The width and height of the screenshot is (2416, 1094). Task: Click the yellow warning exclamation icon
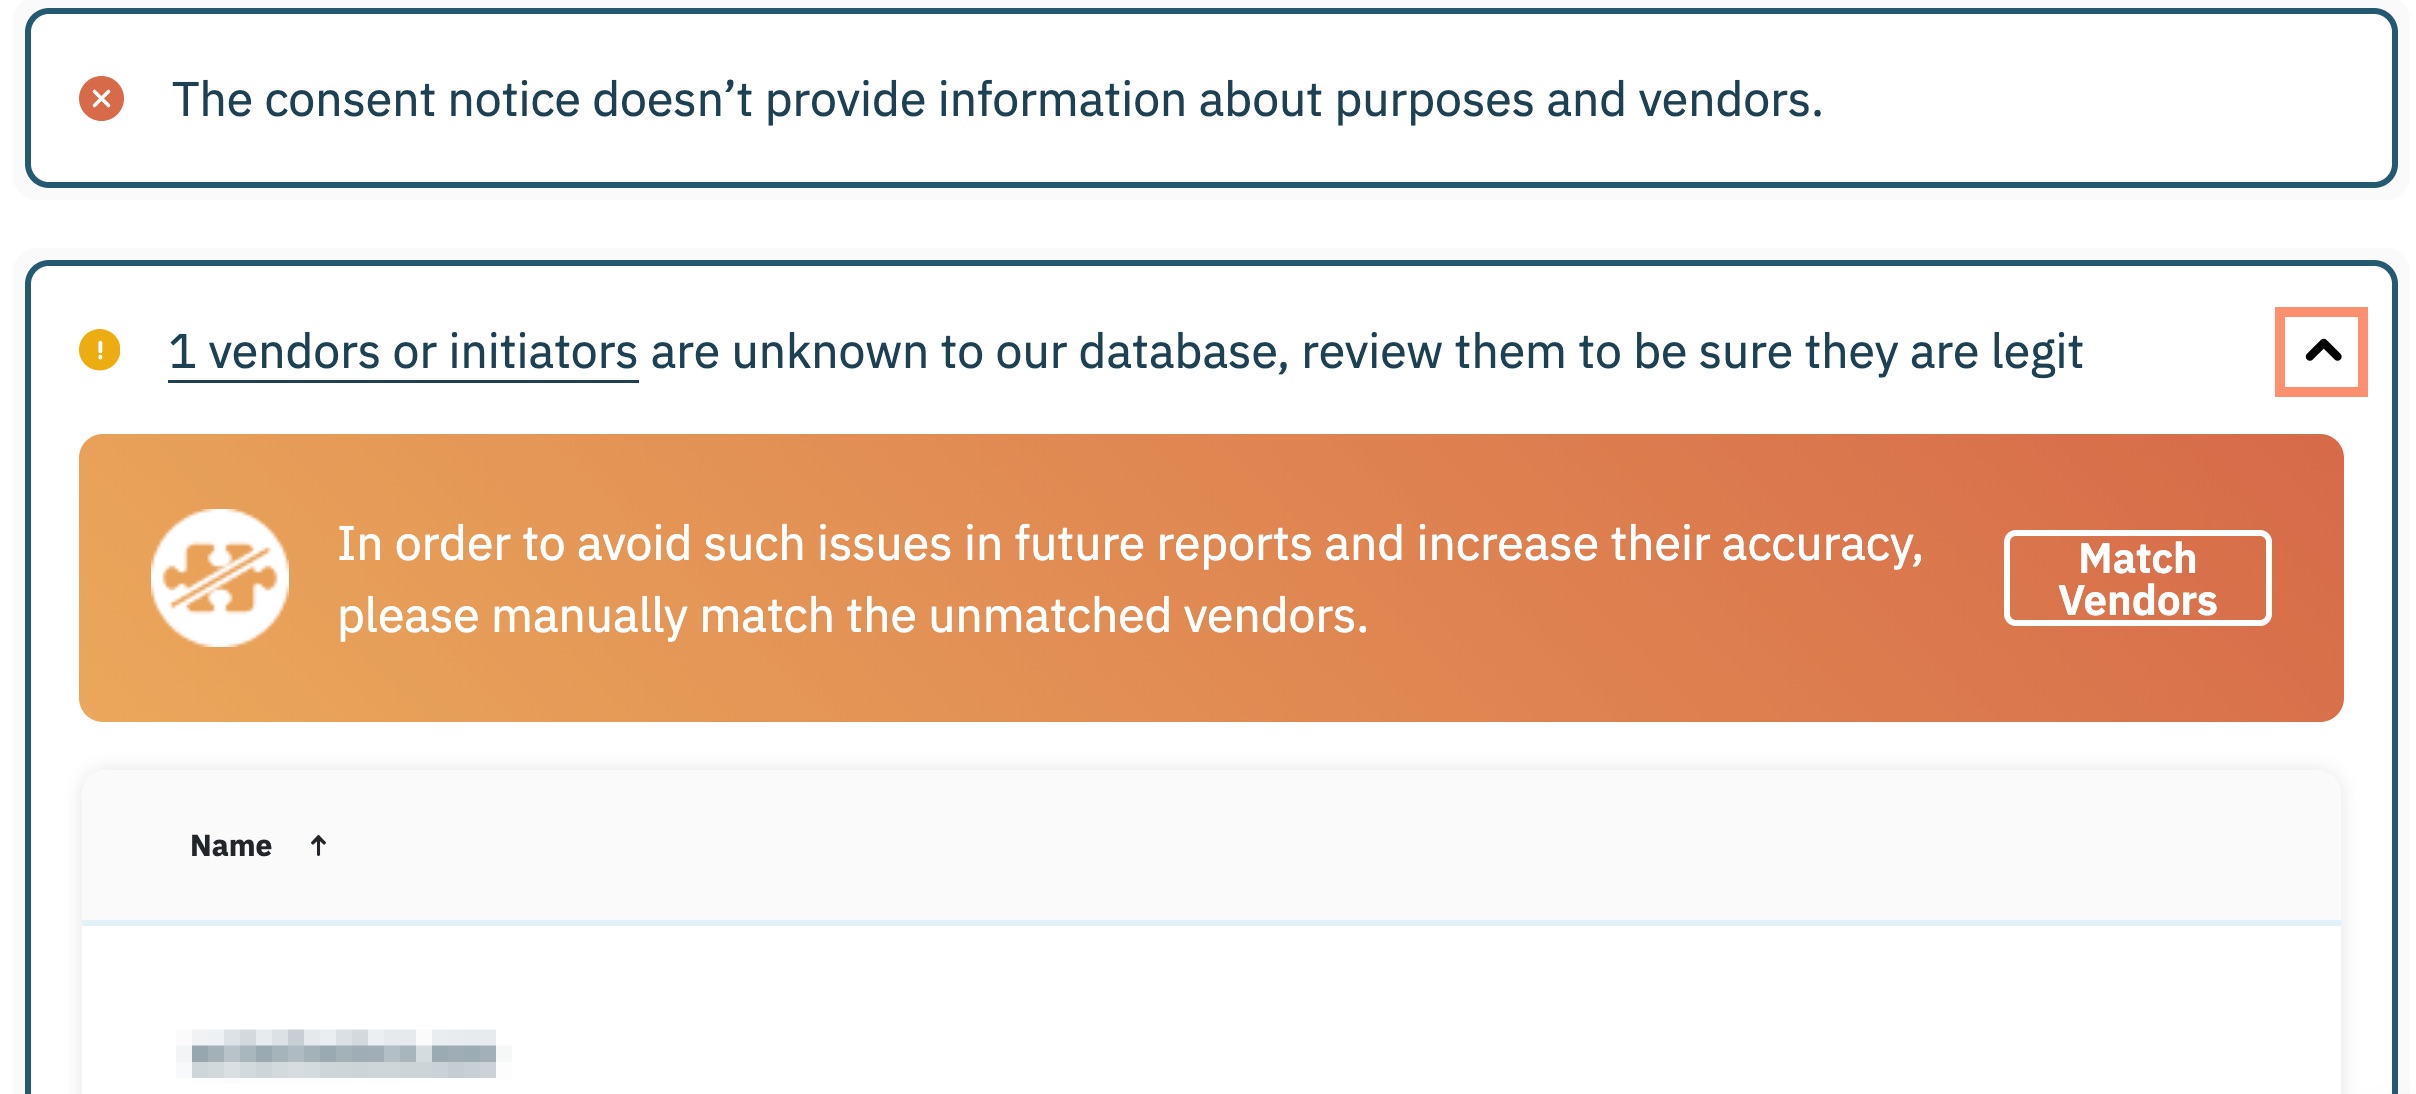[100, 350]
